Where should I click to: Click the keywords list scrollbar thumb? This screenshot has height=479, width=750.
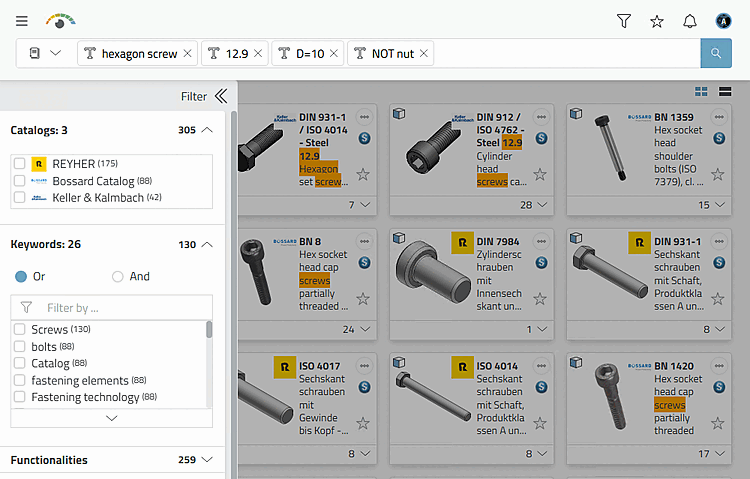pos(209,330)
